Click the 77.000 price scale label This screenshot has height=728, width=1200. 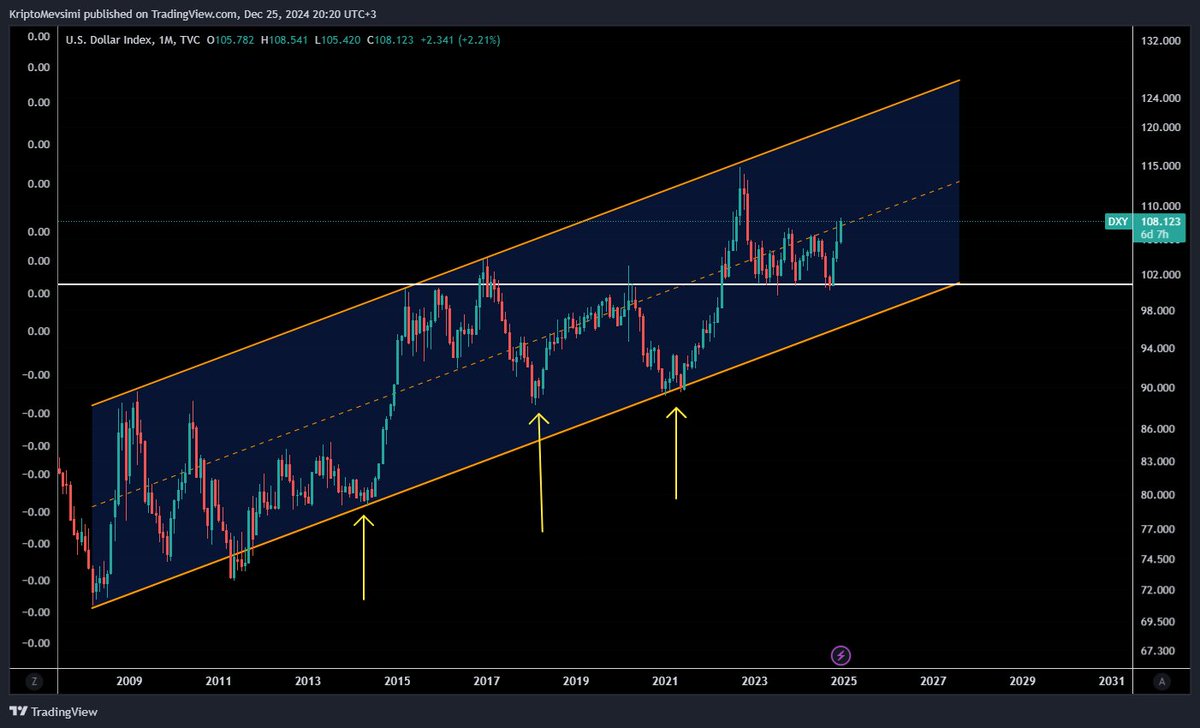pyautogui.click(x=1160, y=529)
